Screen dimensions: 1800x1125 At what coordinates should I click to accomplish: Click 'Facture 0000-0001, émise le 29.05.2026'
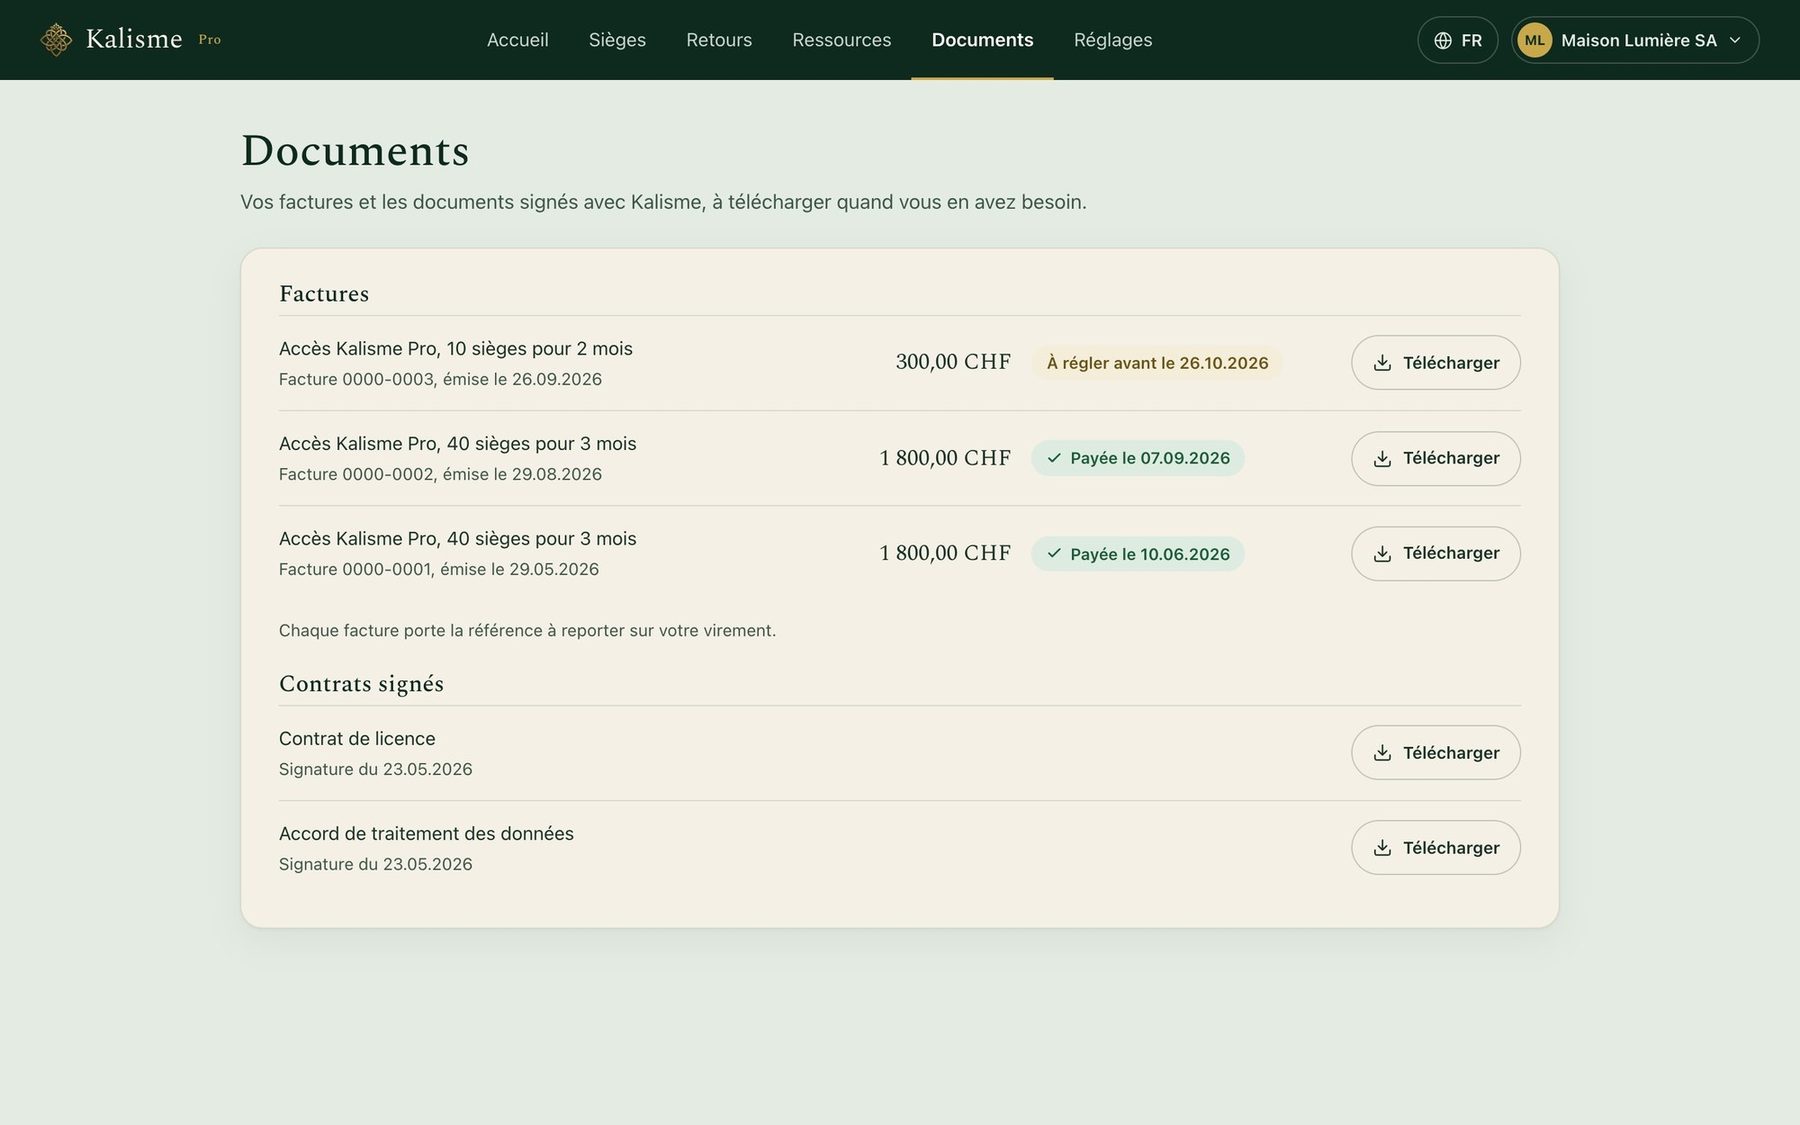(x=439, y=569)
